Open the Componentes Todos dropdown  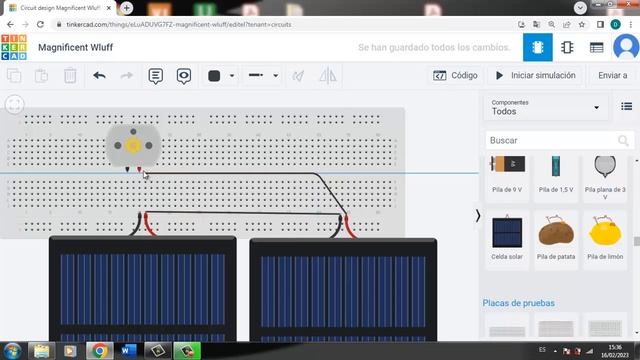point(546,108)
